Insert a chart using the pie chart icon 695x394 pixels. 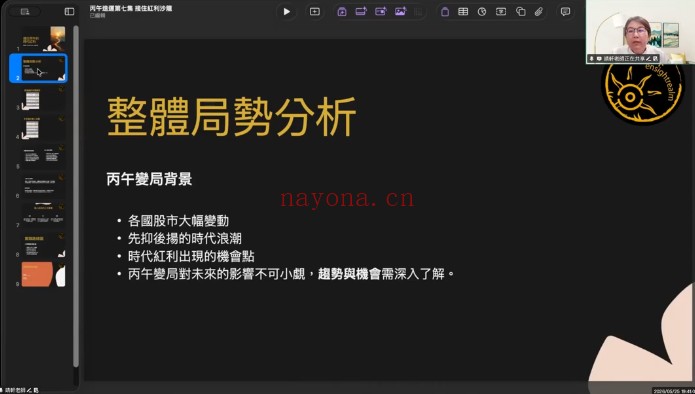pyautogui.click(x=482, y=12)
